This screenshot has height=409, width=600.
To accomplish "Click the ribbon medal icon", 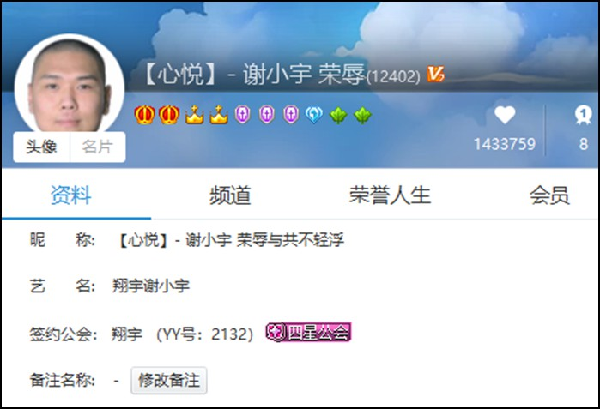I will [583, 115].
